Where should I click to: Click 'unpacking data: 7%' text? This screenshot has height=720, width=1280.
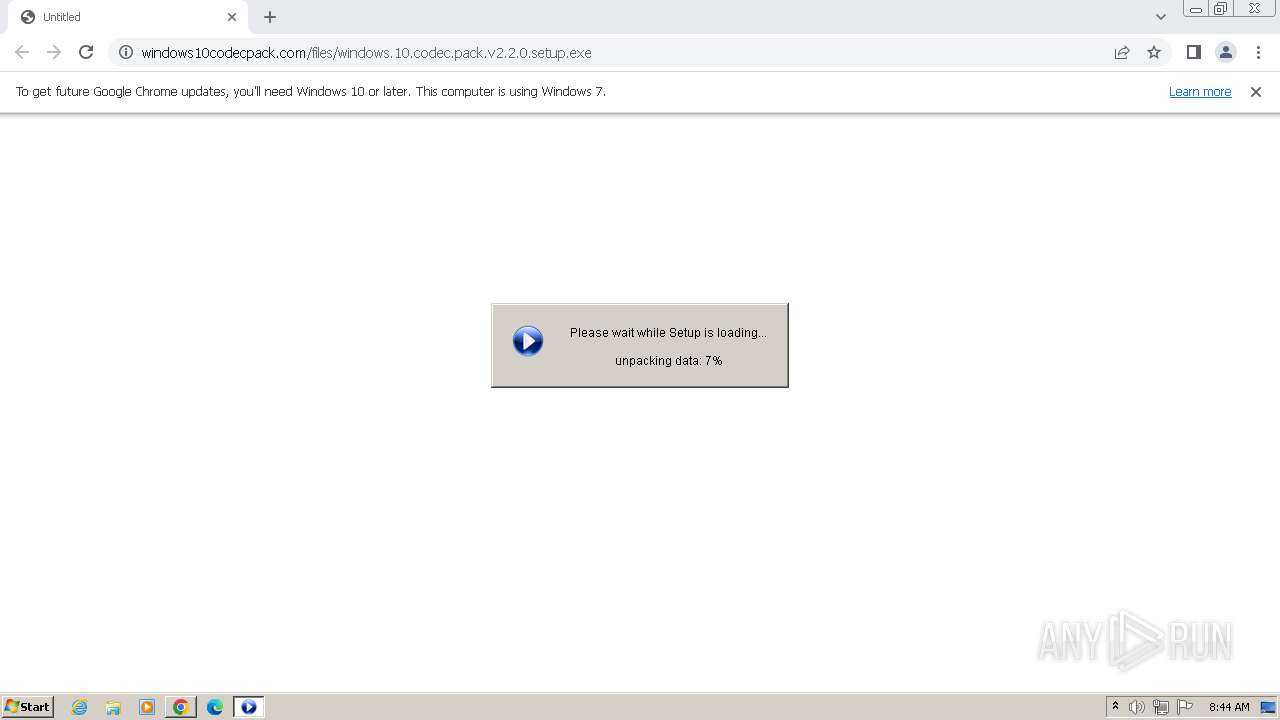pyautogui.click(x=668, y=361)
